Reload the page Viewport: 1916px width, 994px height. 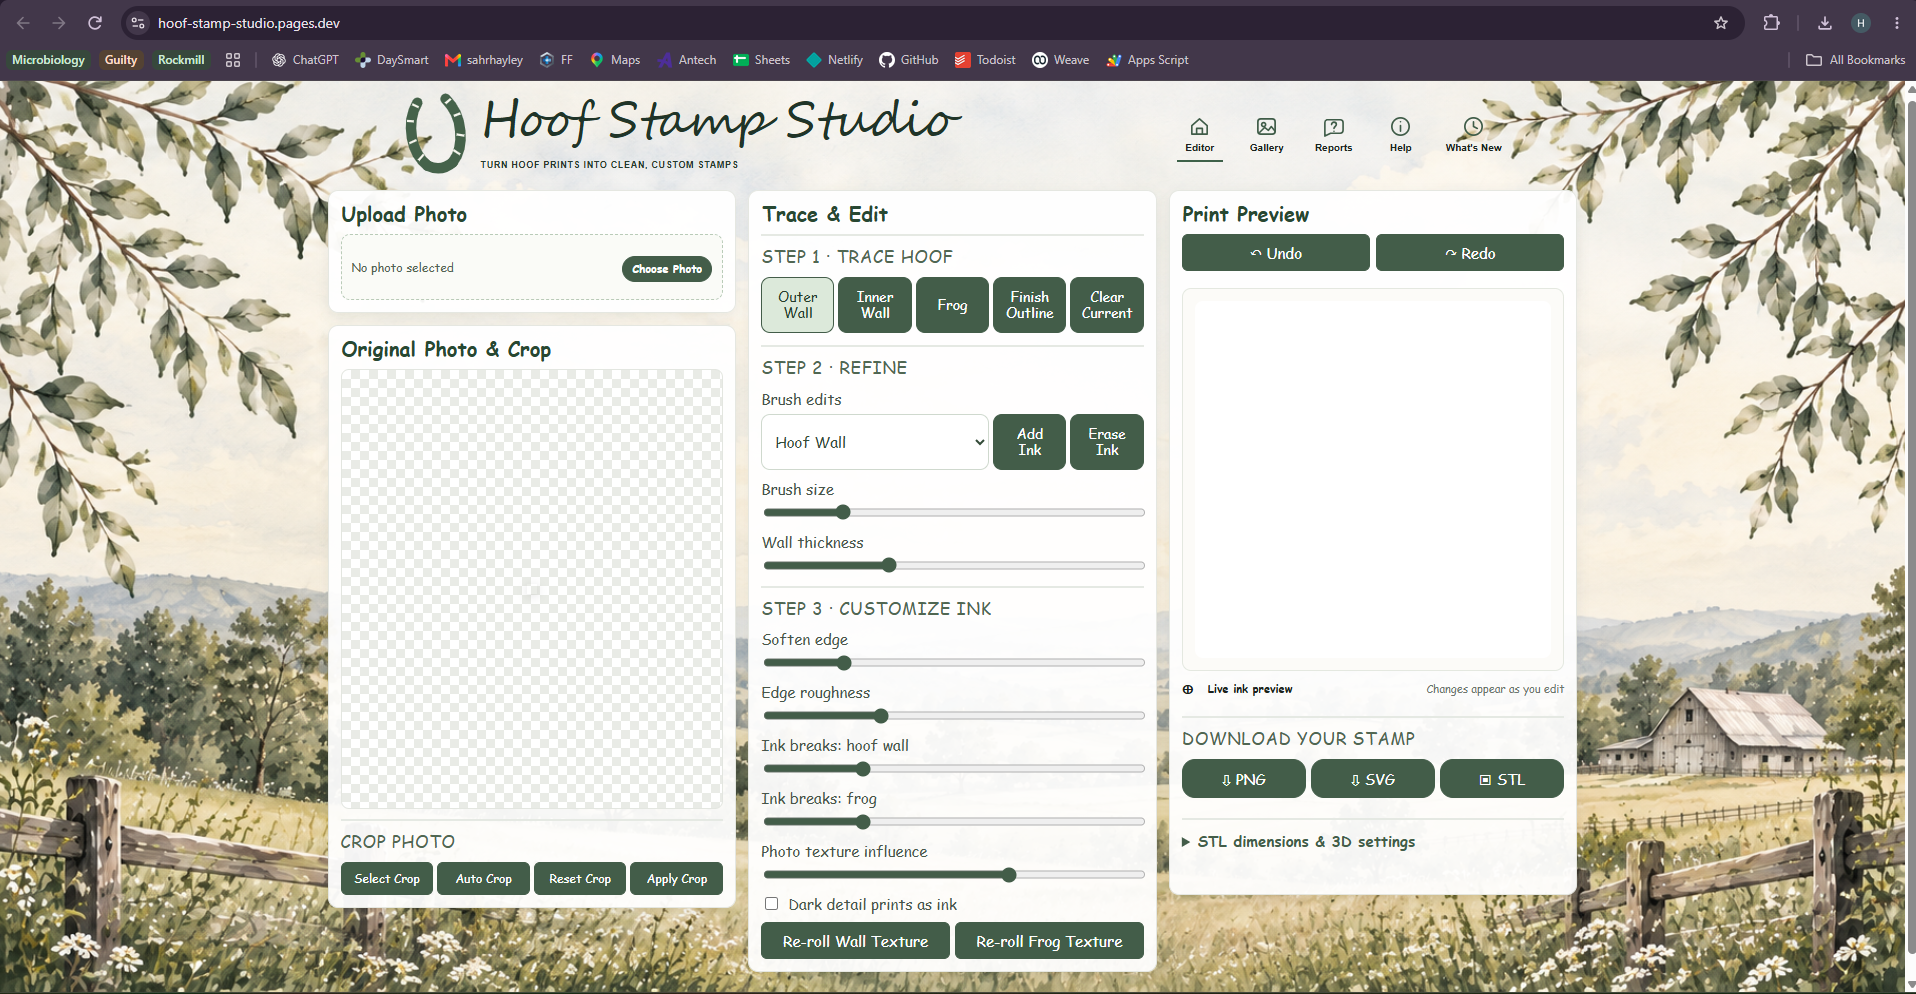95,23
